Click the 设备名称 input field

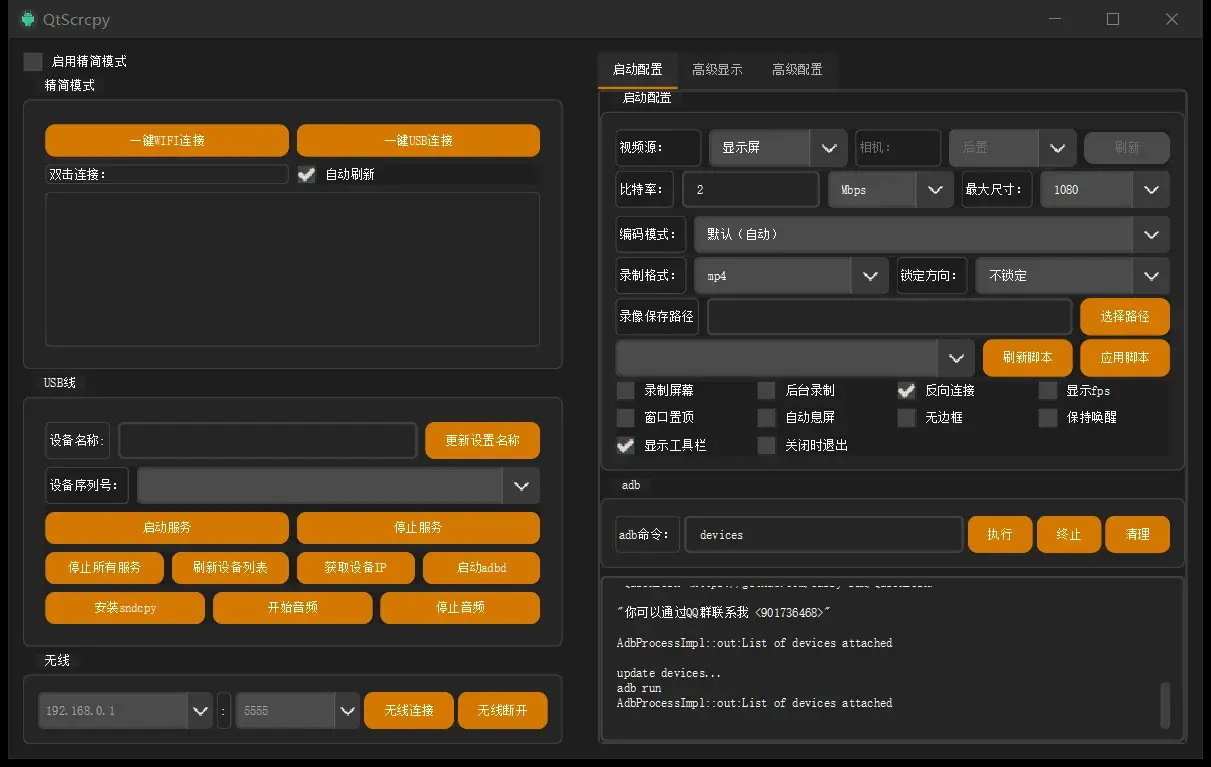[x=267, y=440]
